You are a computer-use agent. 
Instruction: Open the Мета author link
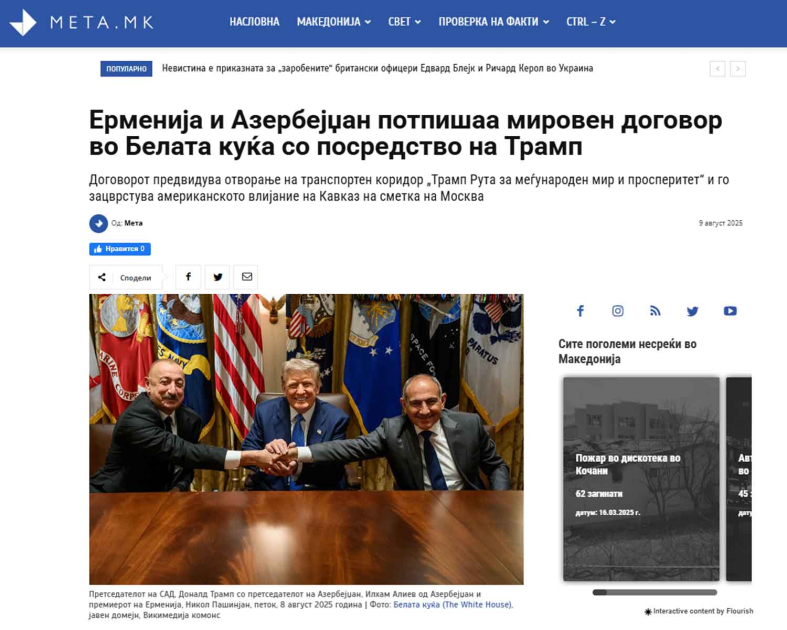(x=134, y=223)
